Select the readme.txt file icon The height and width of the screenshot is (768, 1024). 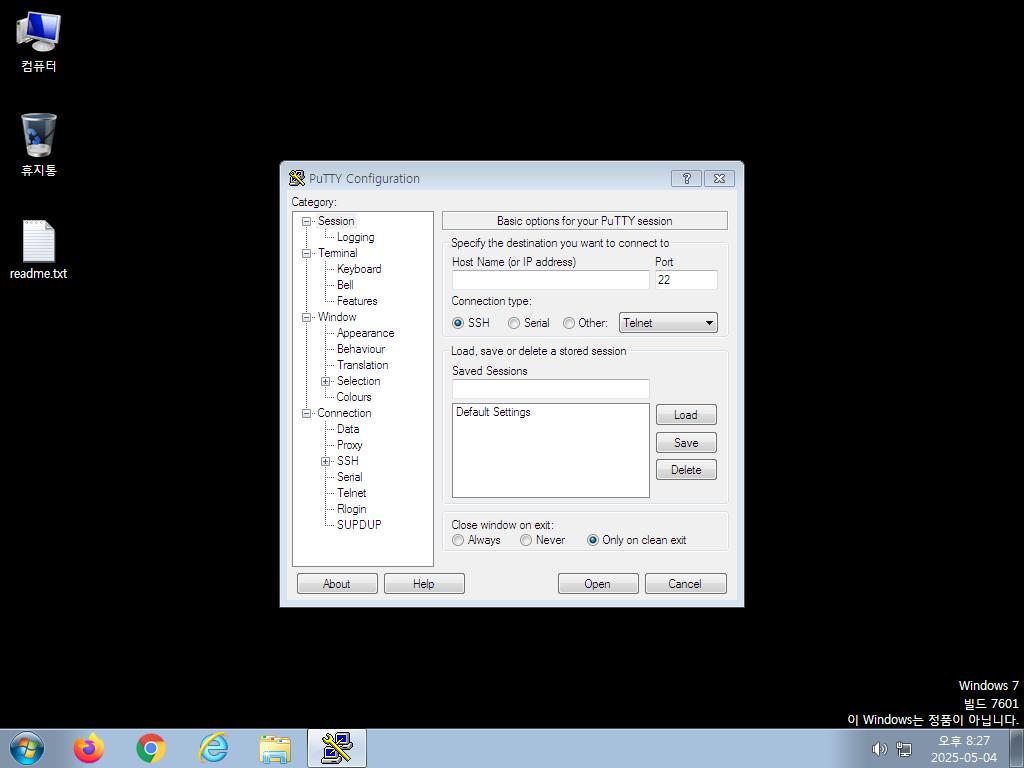click(39, 249)
